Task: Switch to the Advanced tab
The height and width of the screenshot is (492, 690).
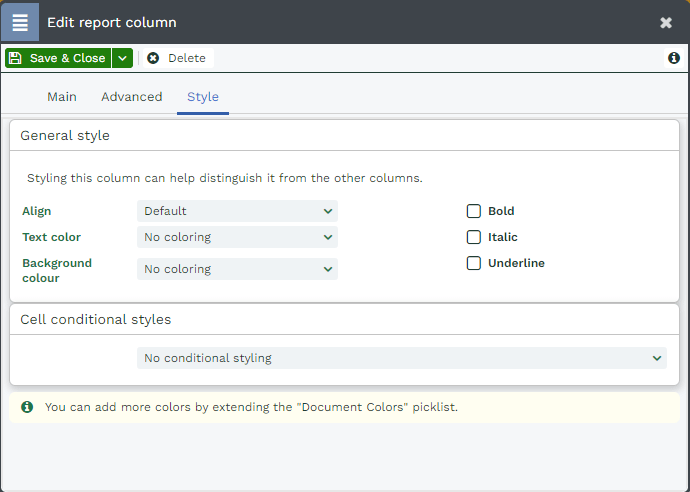Action: [132, 97]
